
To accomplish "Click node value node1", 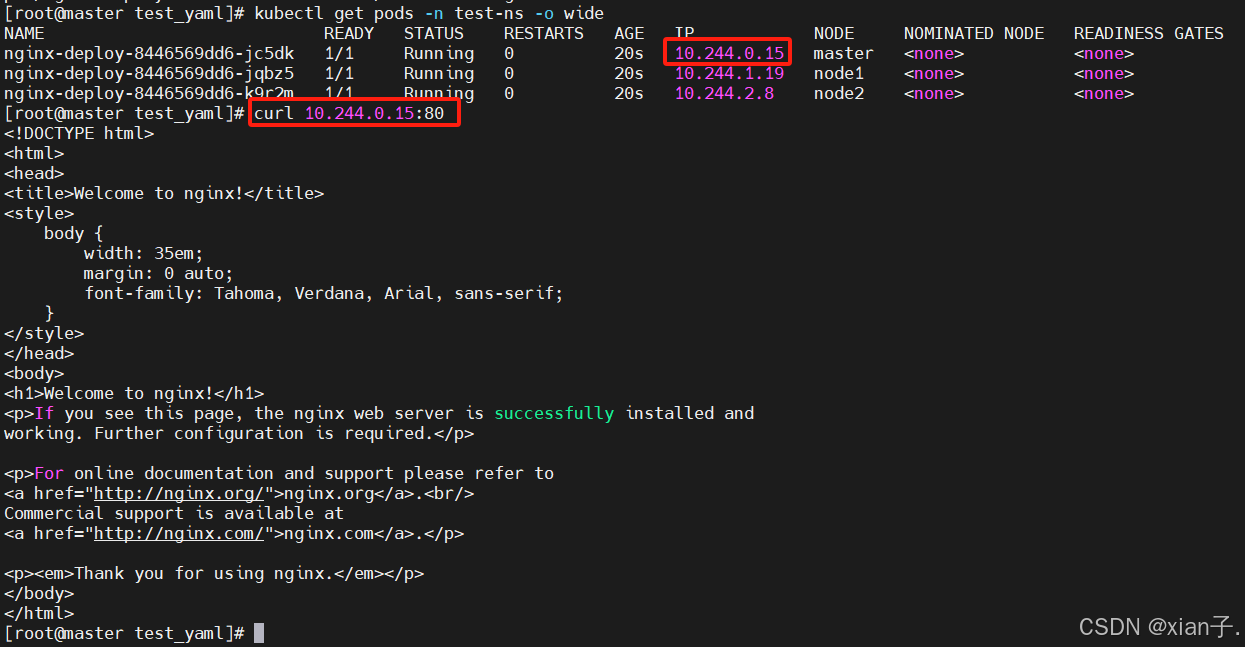I will [839, 73].
